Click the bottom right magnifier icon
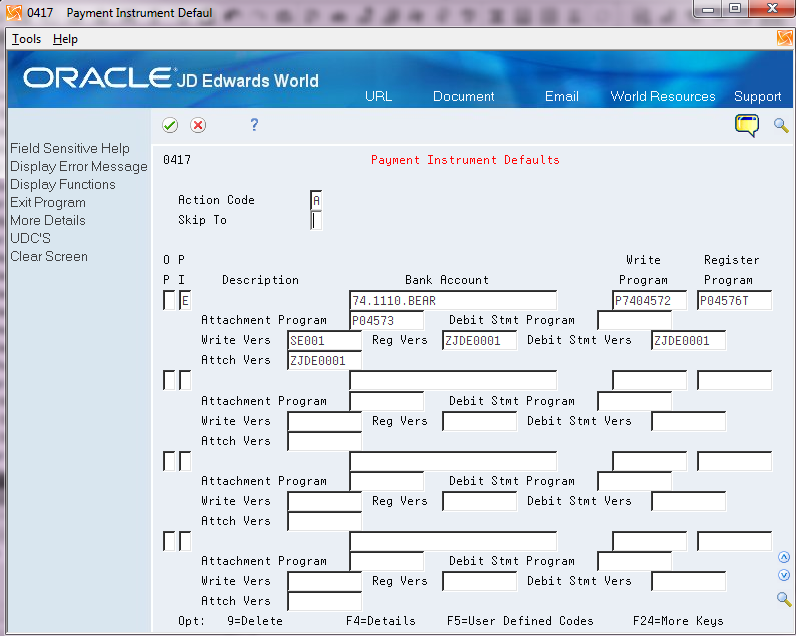 pyautogui.click(x=784, y=599)
